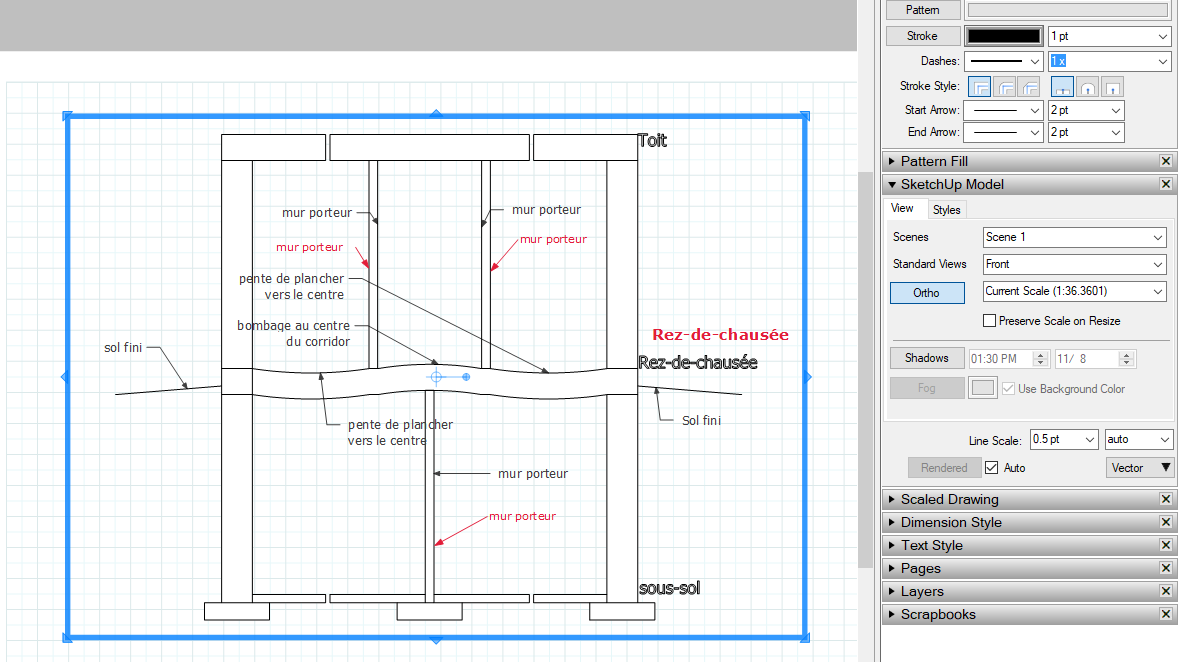
Task: Switch to the Styles tab
Action: pyautogui.click(x=946, y=208)
